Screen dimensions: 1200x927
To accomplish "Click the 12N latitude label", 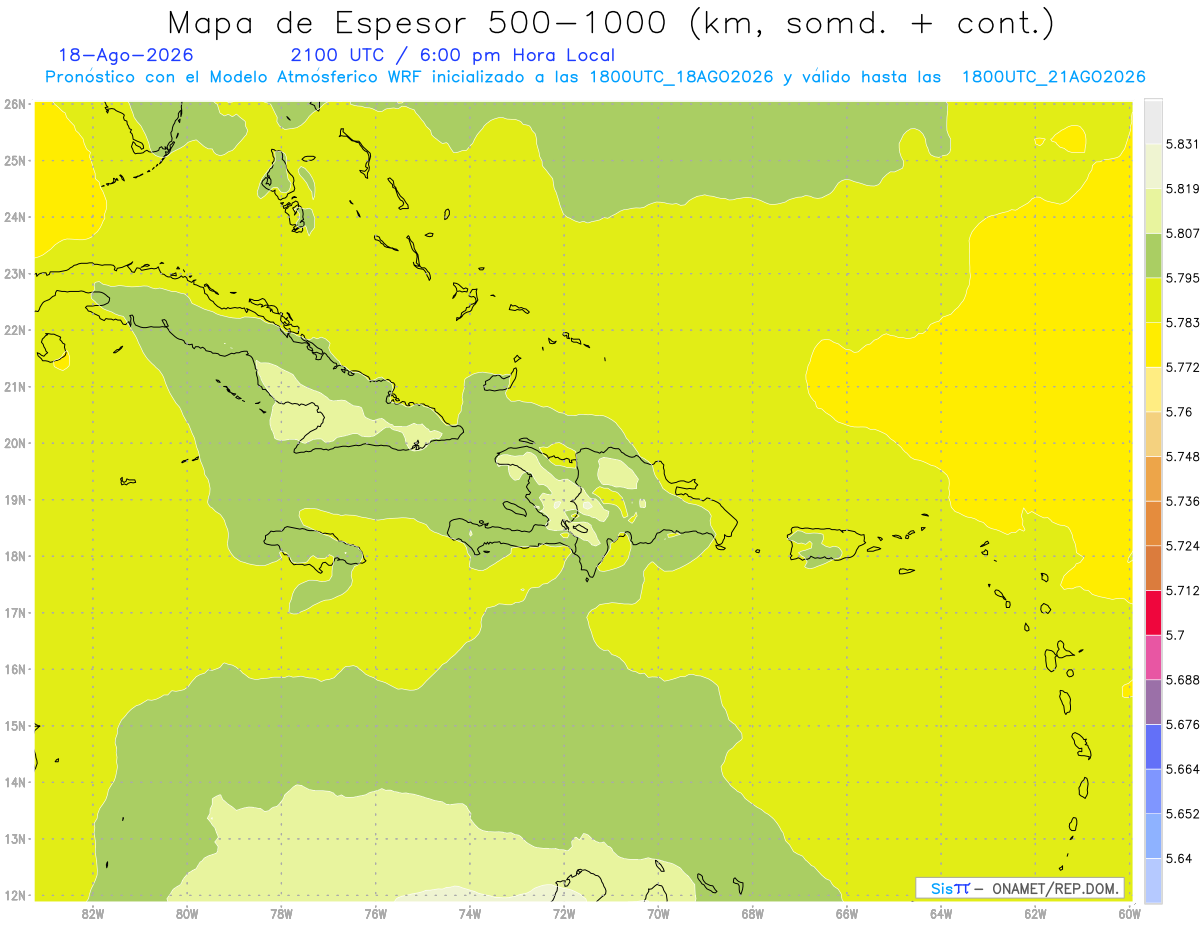I will coord(14,896).
